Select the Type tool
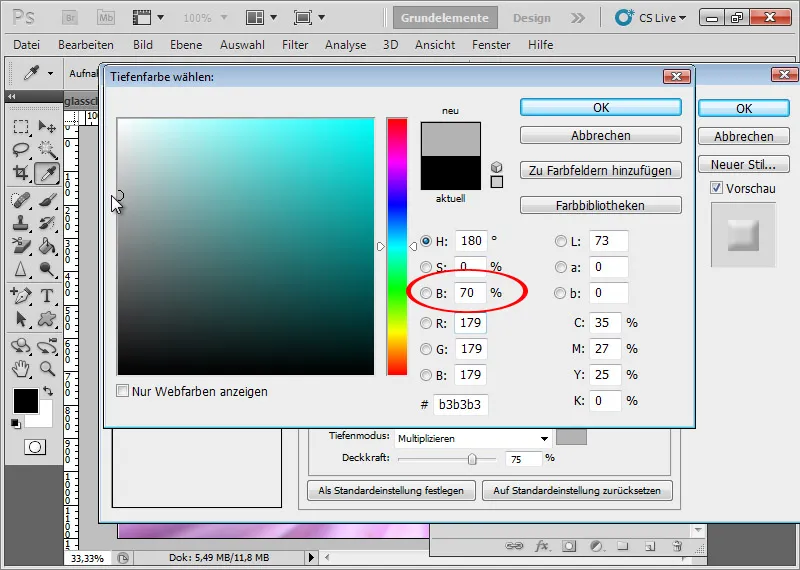This screenshot has width=800, height=570. [47, 295]
